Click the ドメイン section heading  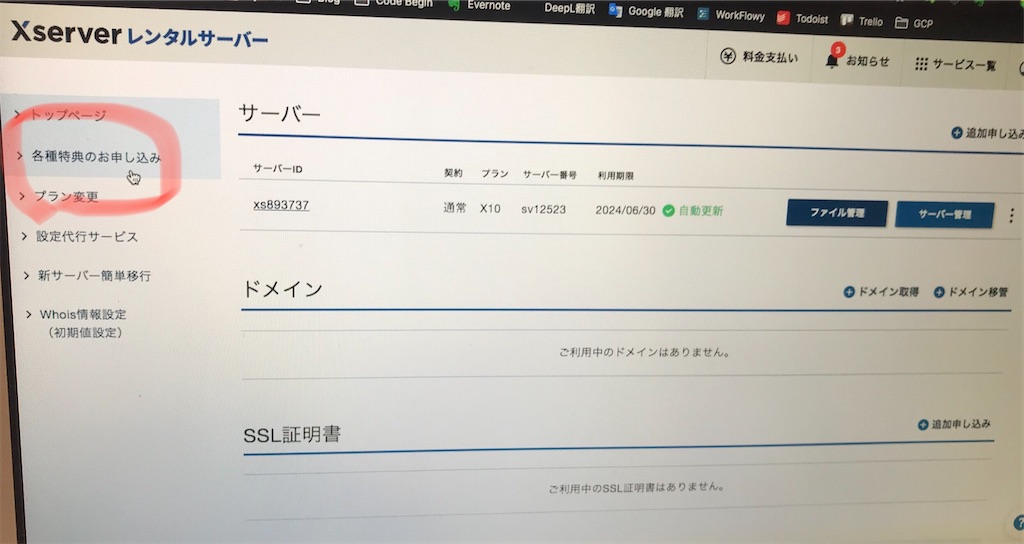tap(282, 288)
